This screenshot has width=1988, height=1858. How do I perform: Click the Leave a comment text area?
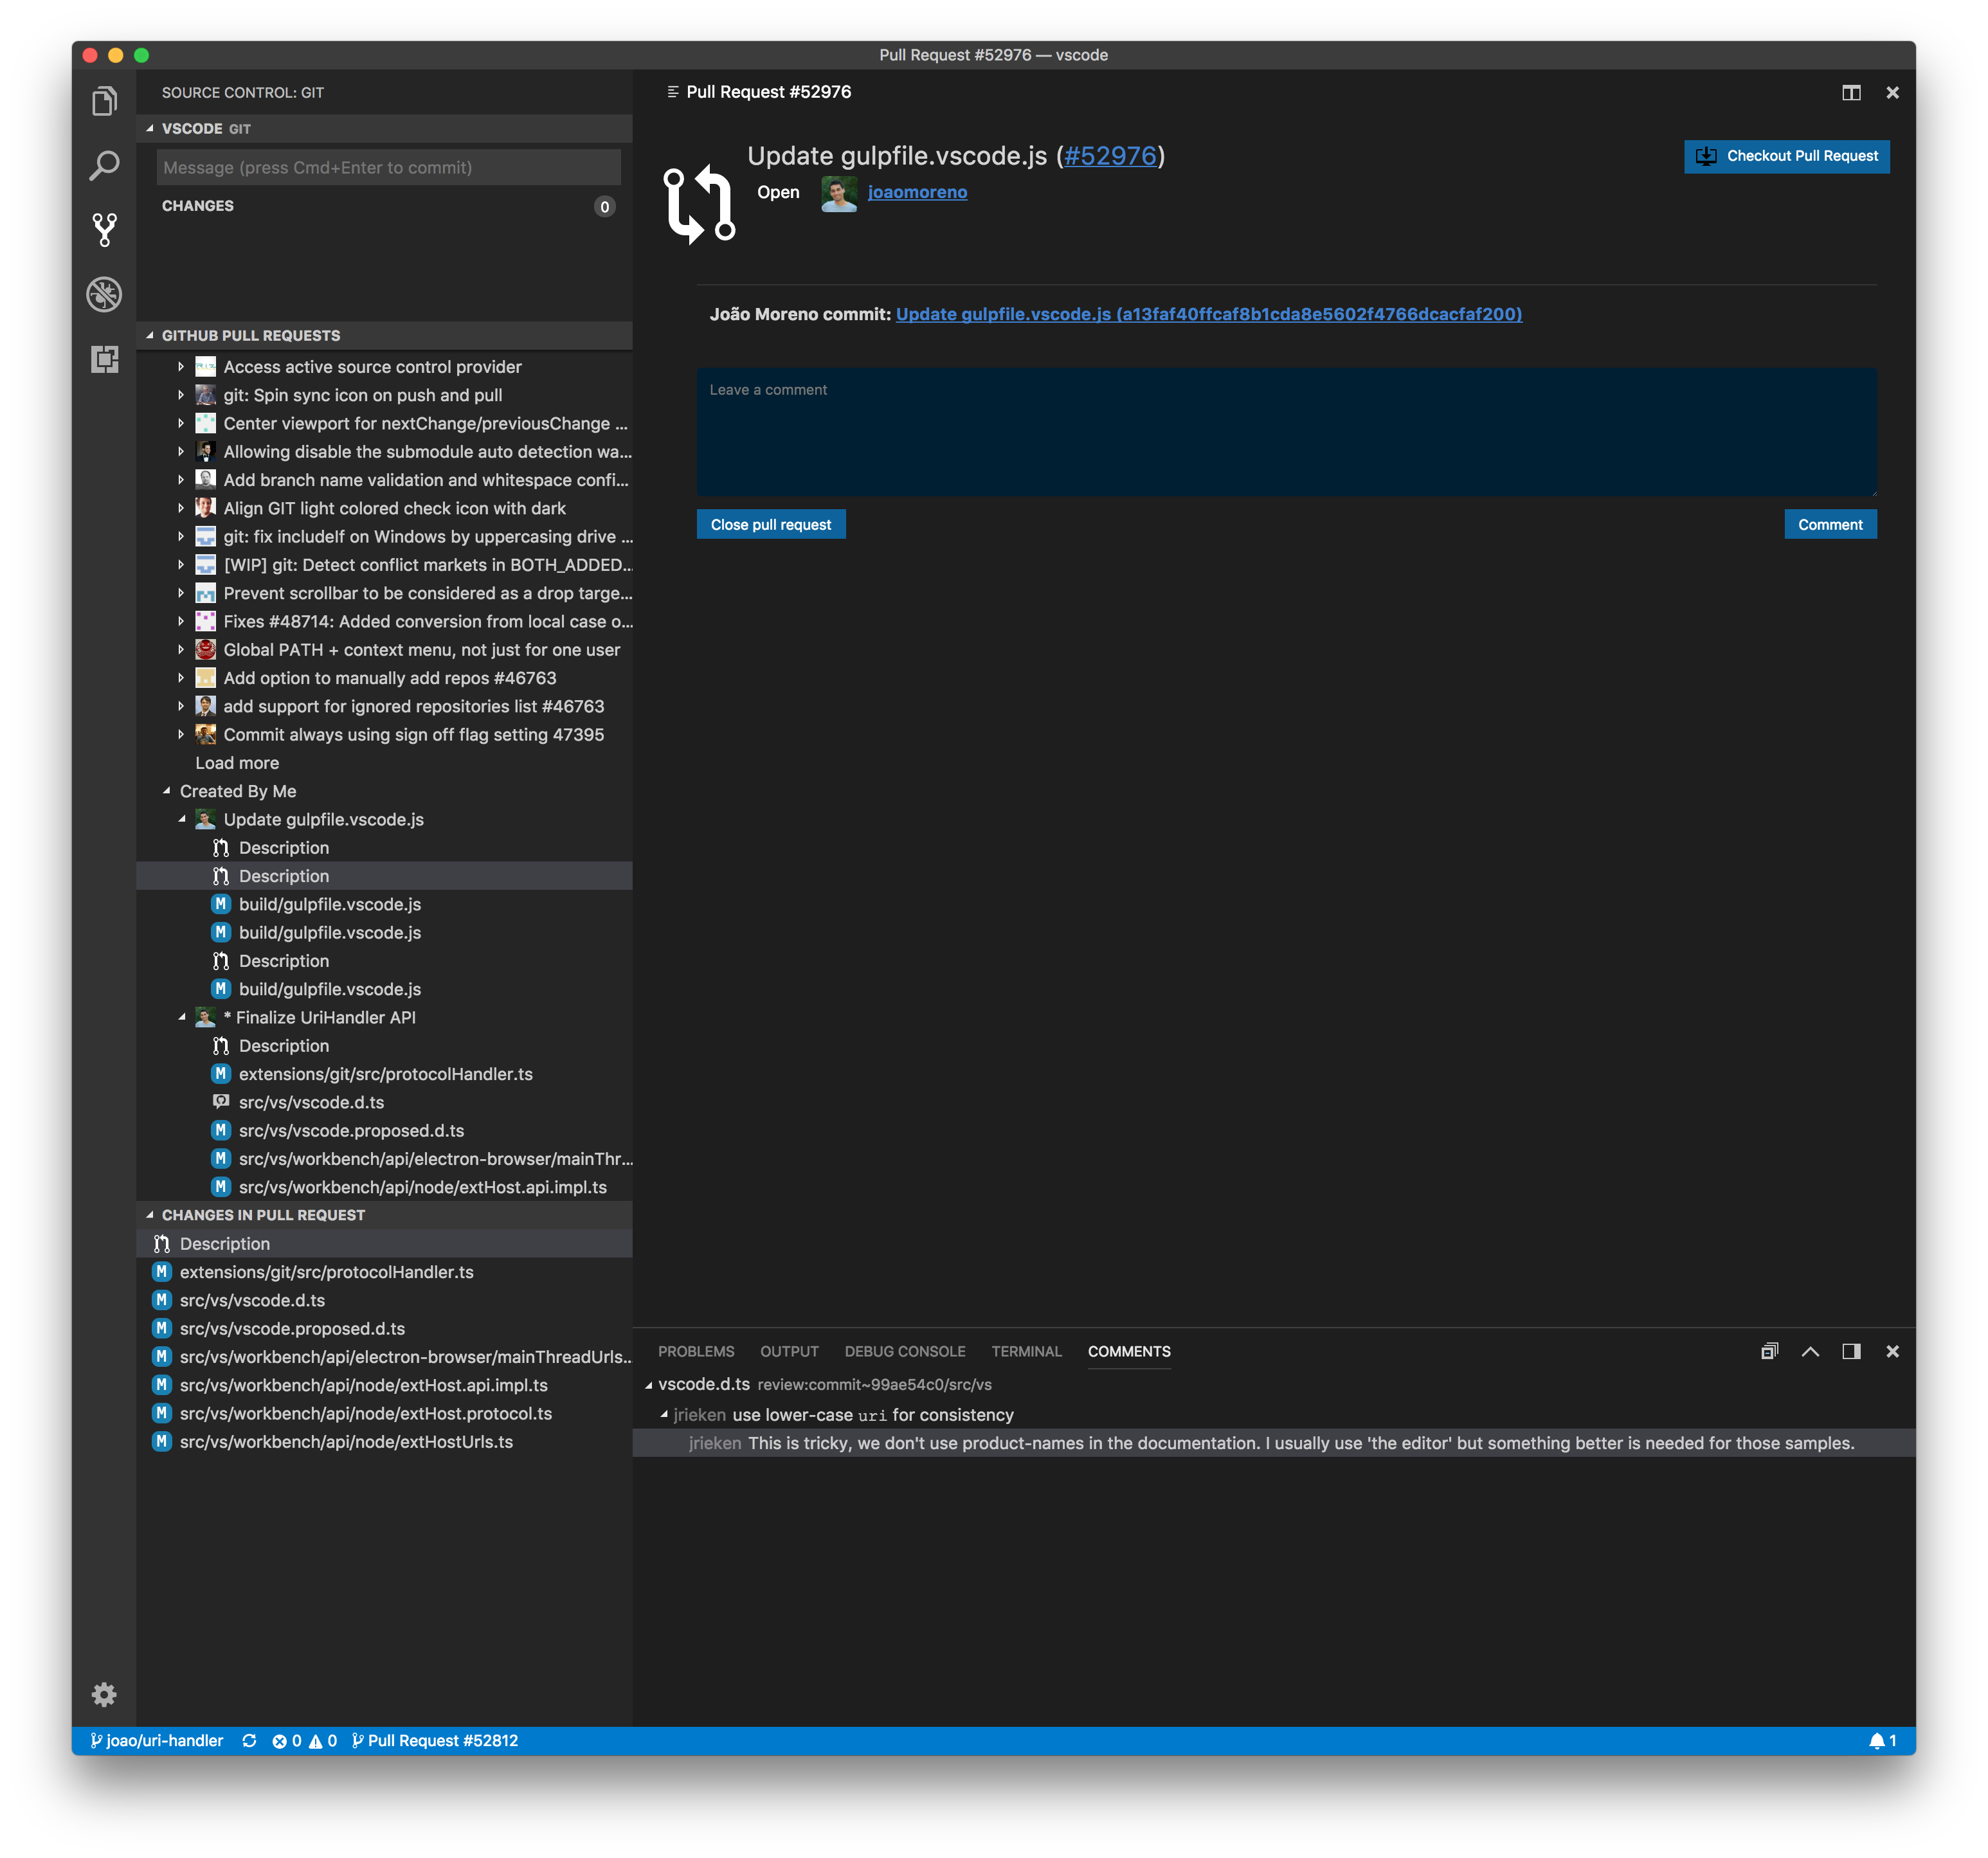click(1286, 432)
